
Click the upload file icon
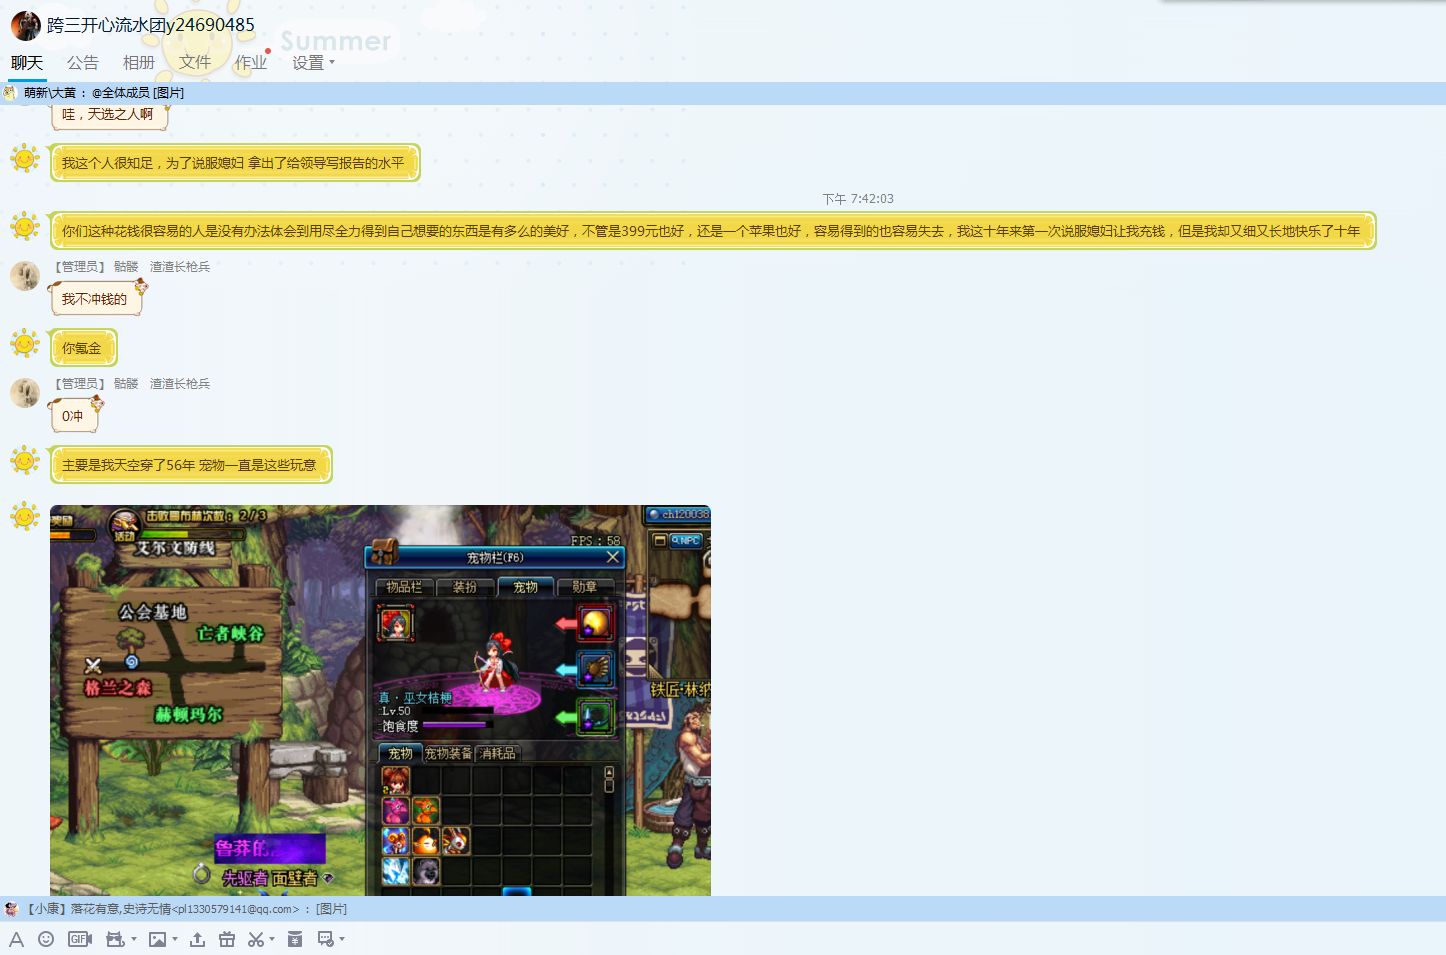197,939
